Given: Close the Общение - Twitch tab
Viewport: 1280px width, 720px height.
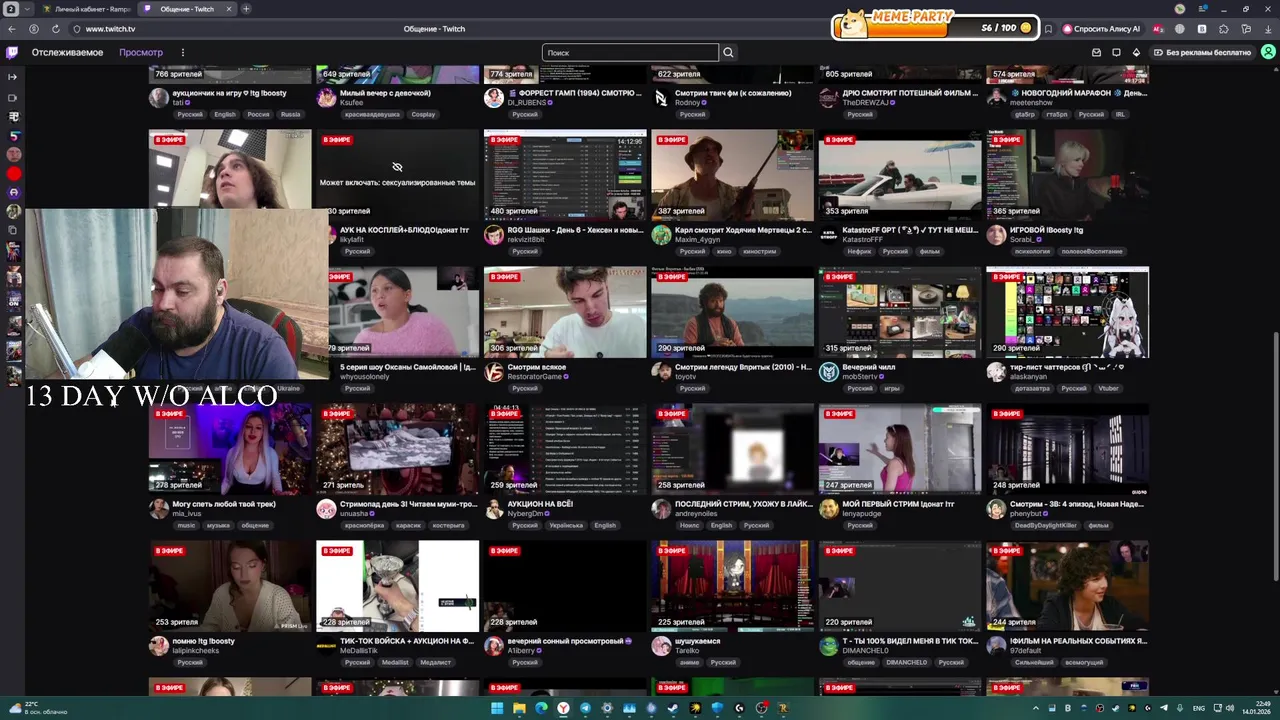Looking at the screenshot, I should click(x=228, y=9).
